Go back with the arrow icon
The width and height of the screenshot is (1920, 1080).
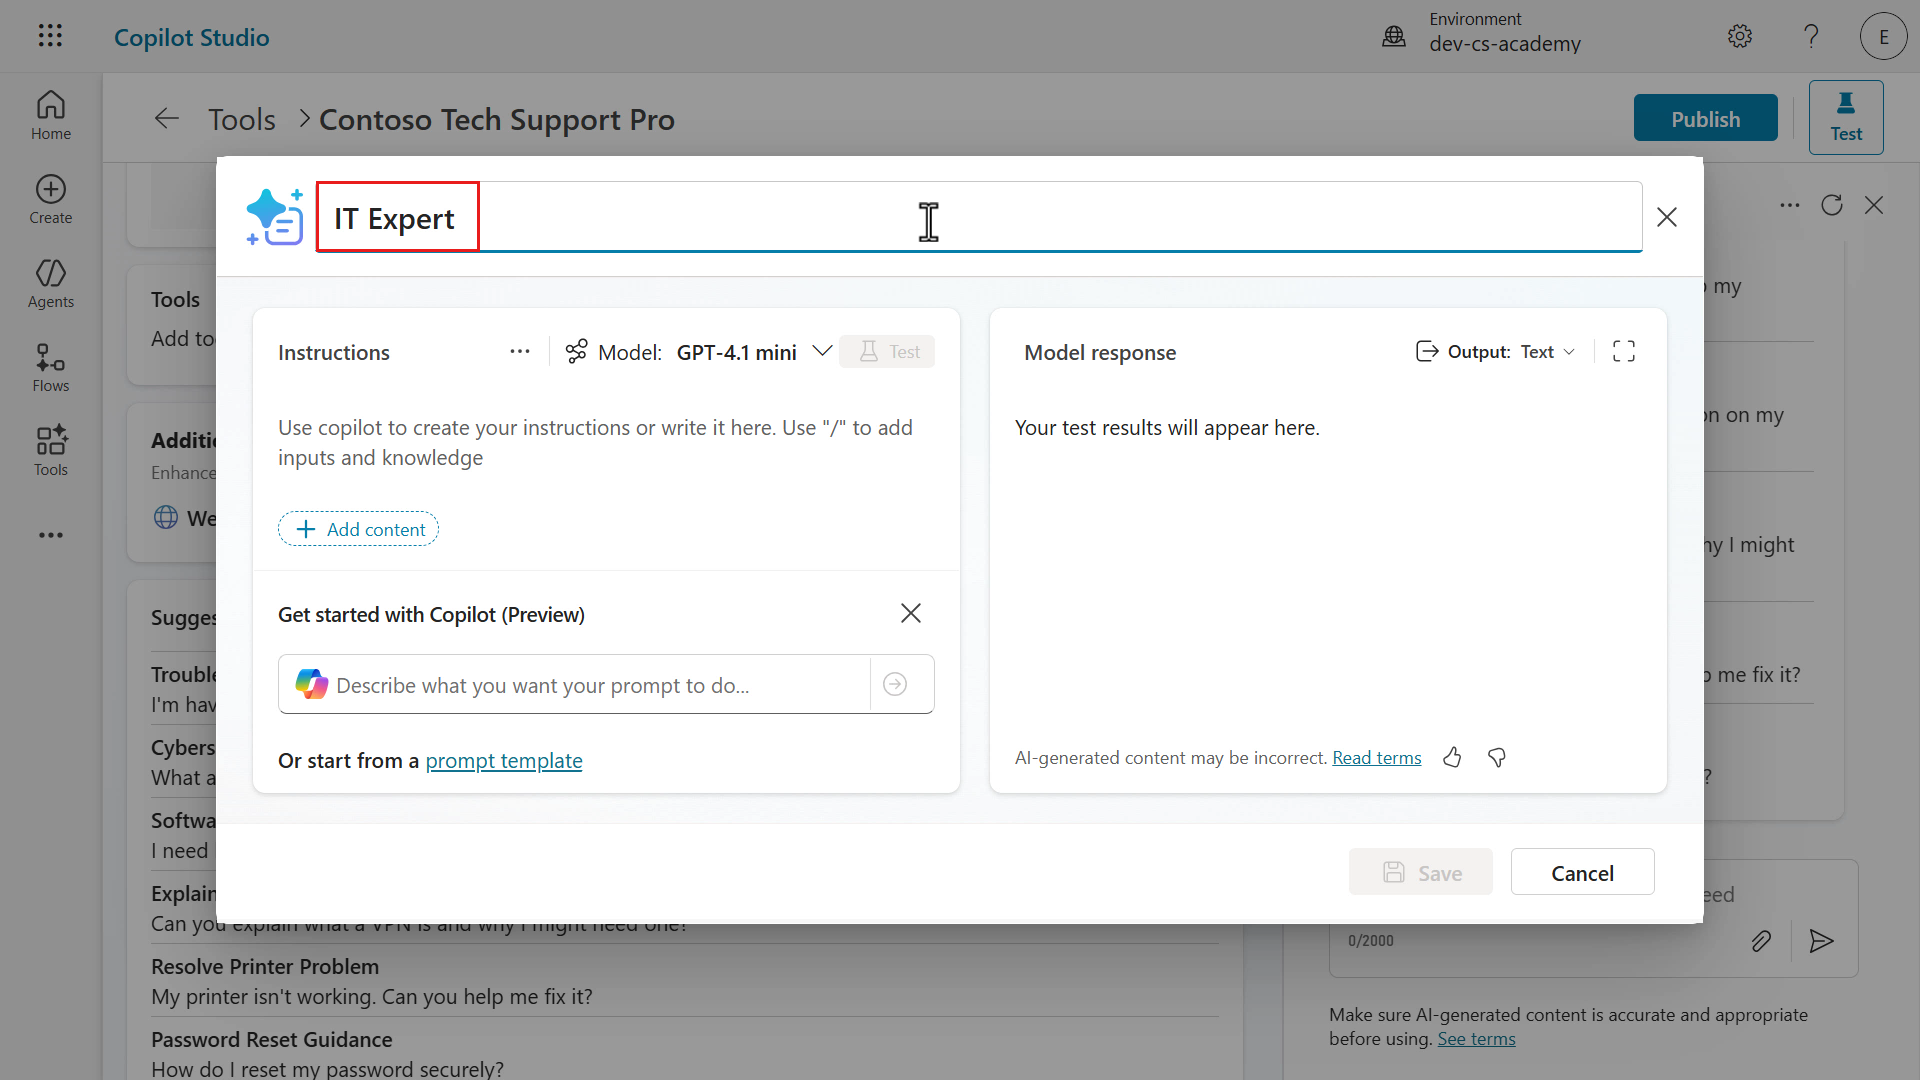166,119
